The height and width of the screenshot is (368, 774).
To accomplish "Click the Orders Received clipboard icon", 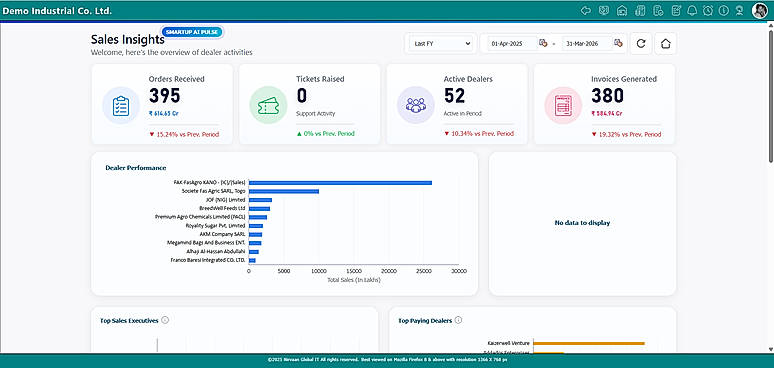I will pos(121,106).
